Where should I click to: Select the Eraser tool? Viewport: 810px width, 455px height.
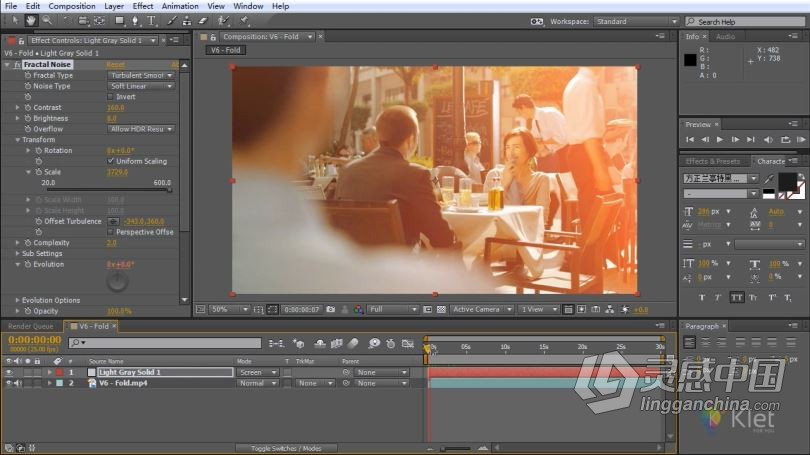coord(203,21)
